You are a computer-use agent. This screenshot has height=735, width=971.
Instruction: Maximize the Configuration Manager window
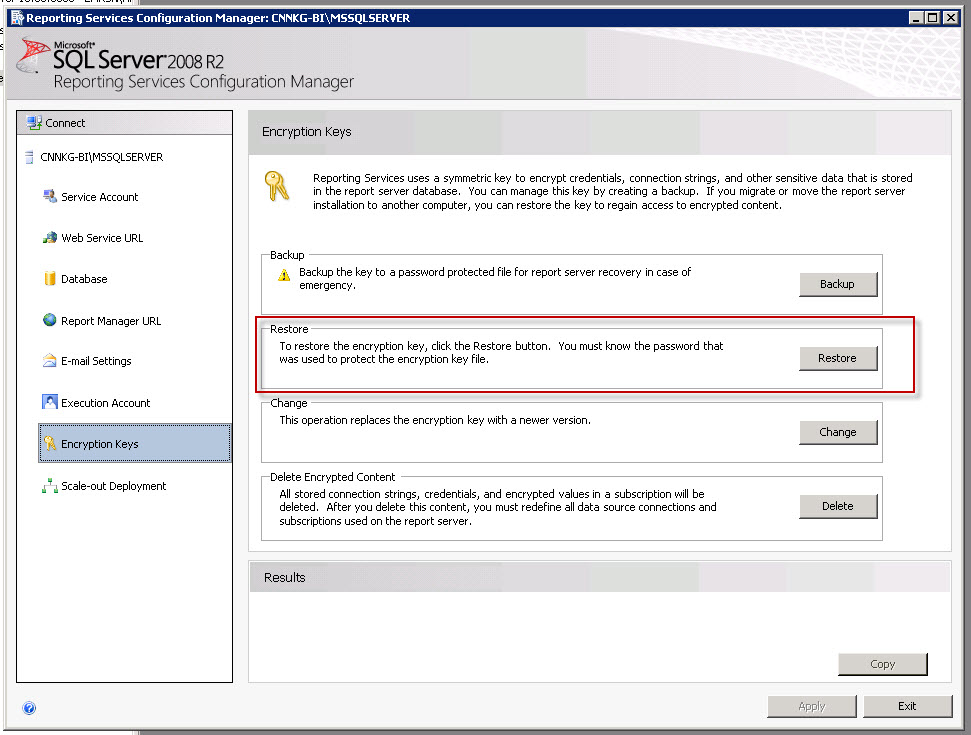pyautogui.click(x=933, y=17)
